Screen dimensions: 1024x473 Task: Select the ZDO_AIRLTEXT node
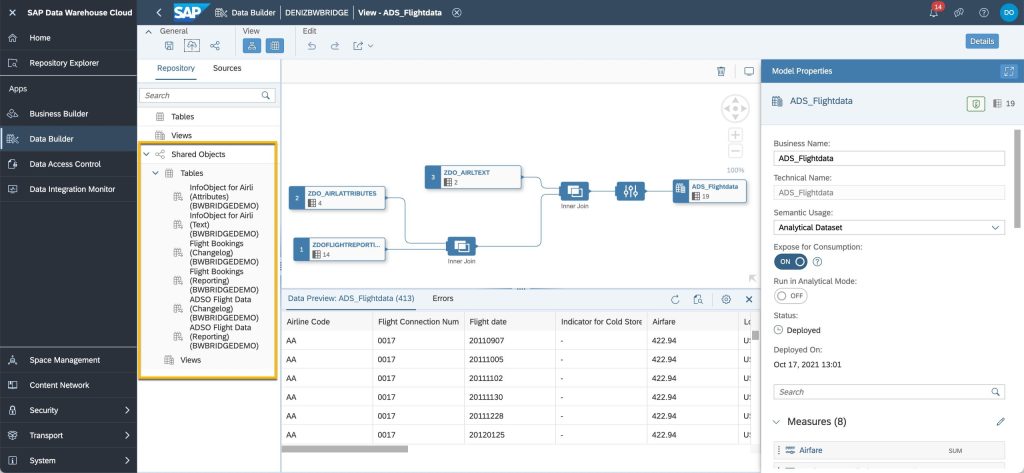point(473,177)
